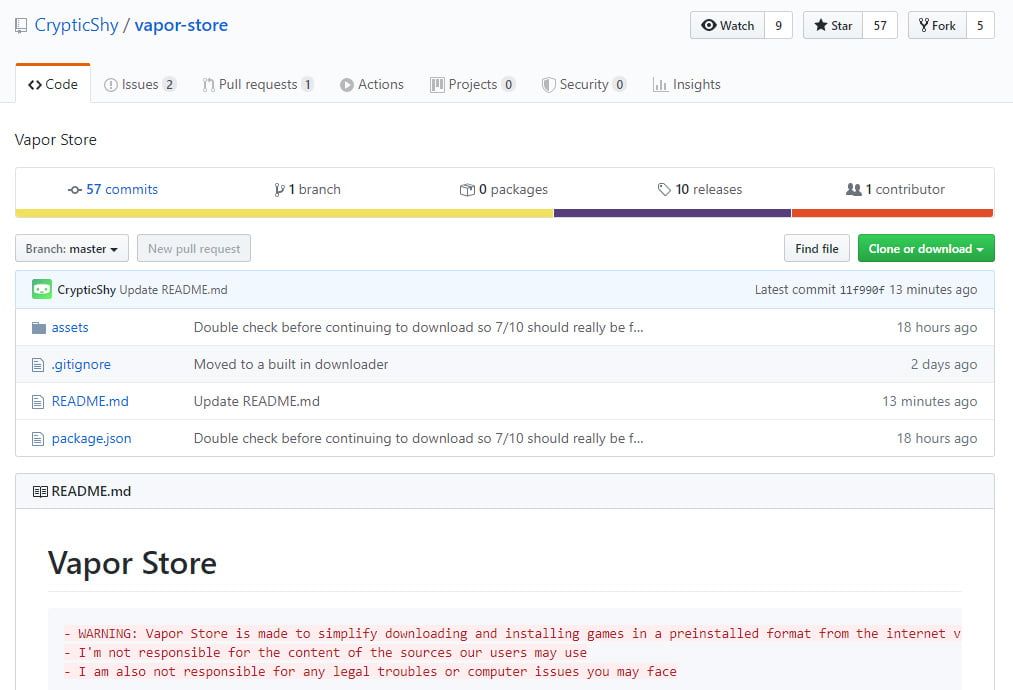Click the README.md title in readme header
Screen dimensions: 1013x690
91,491
